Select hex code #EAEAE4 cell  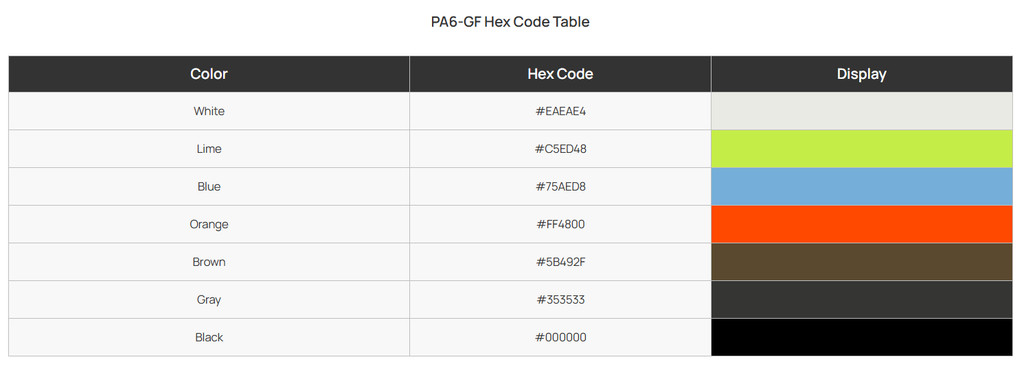click(x=560, y=111)
